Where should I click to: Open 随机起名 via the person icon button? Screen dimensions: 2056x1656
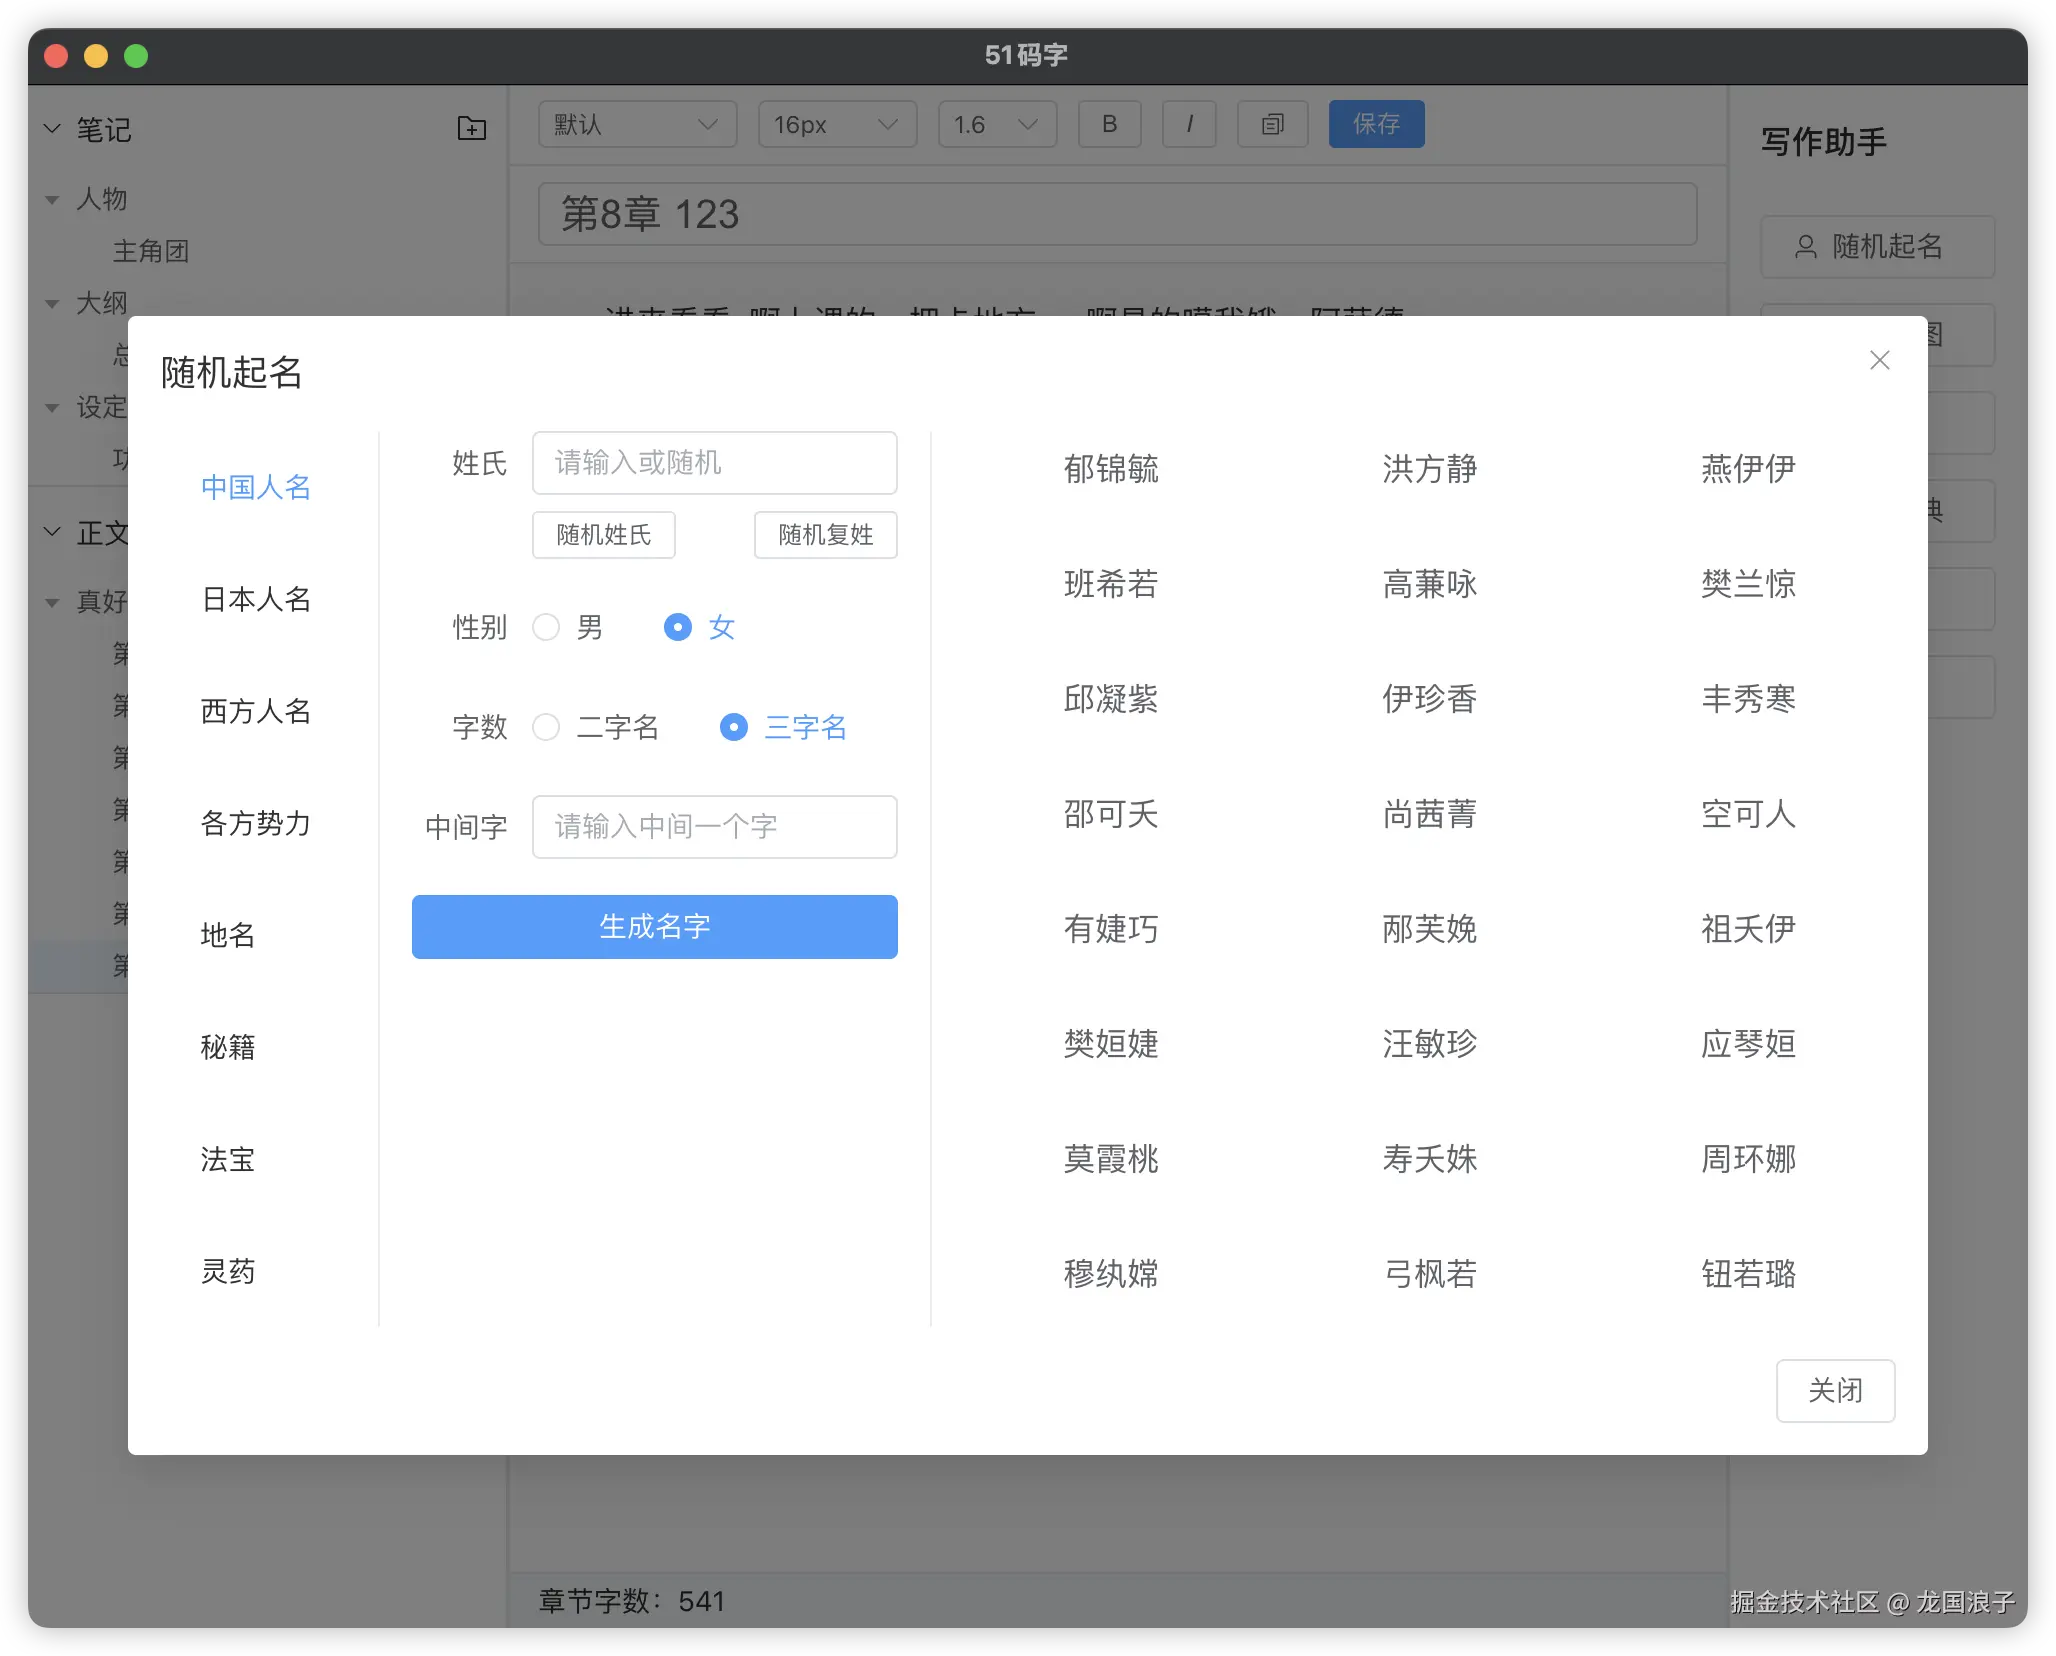[x=1877, y=247]
